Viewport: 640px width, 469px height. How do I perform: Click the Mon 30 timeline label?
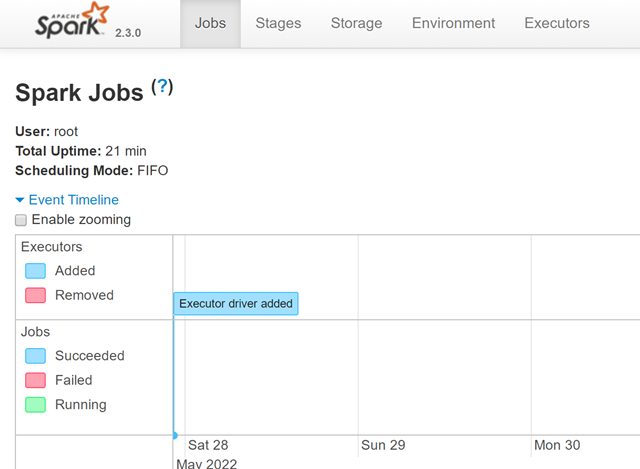557,445
